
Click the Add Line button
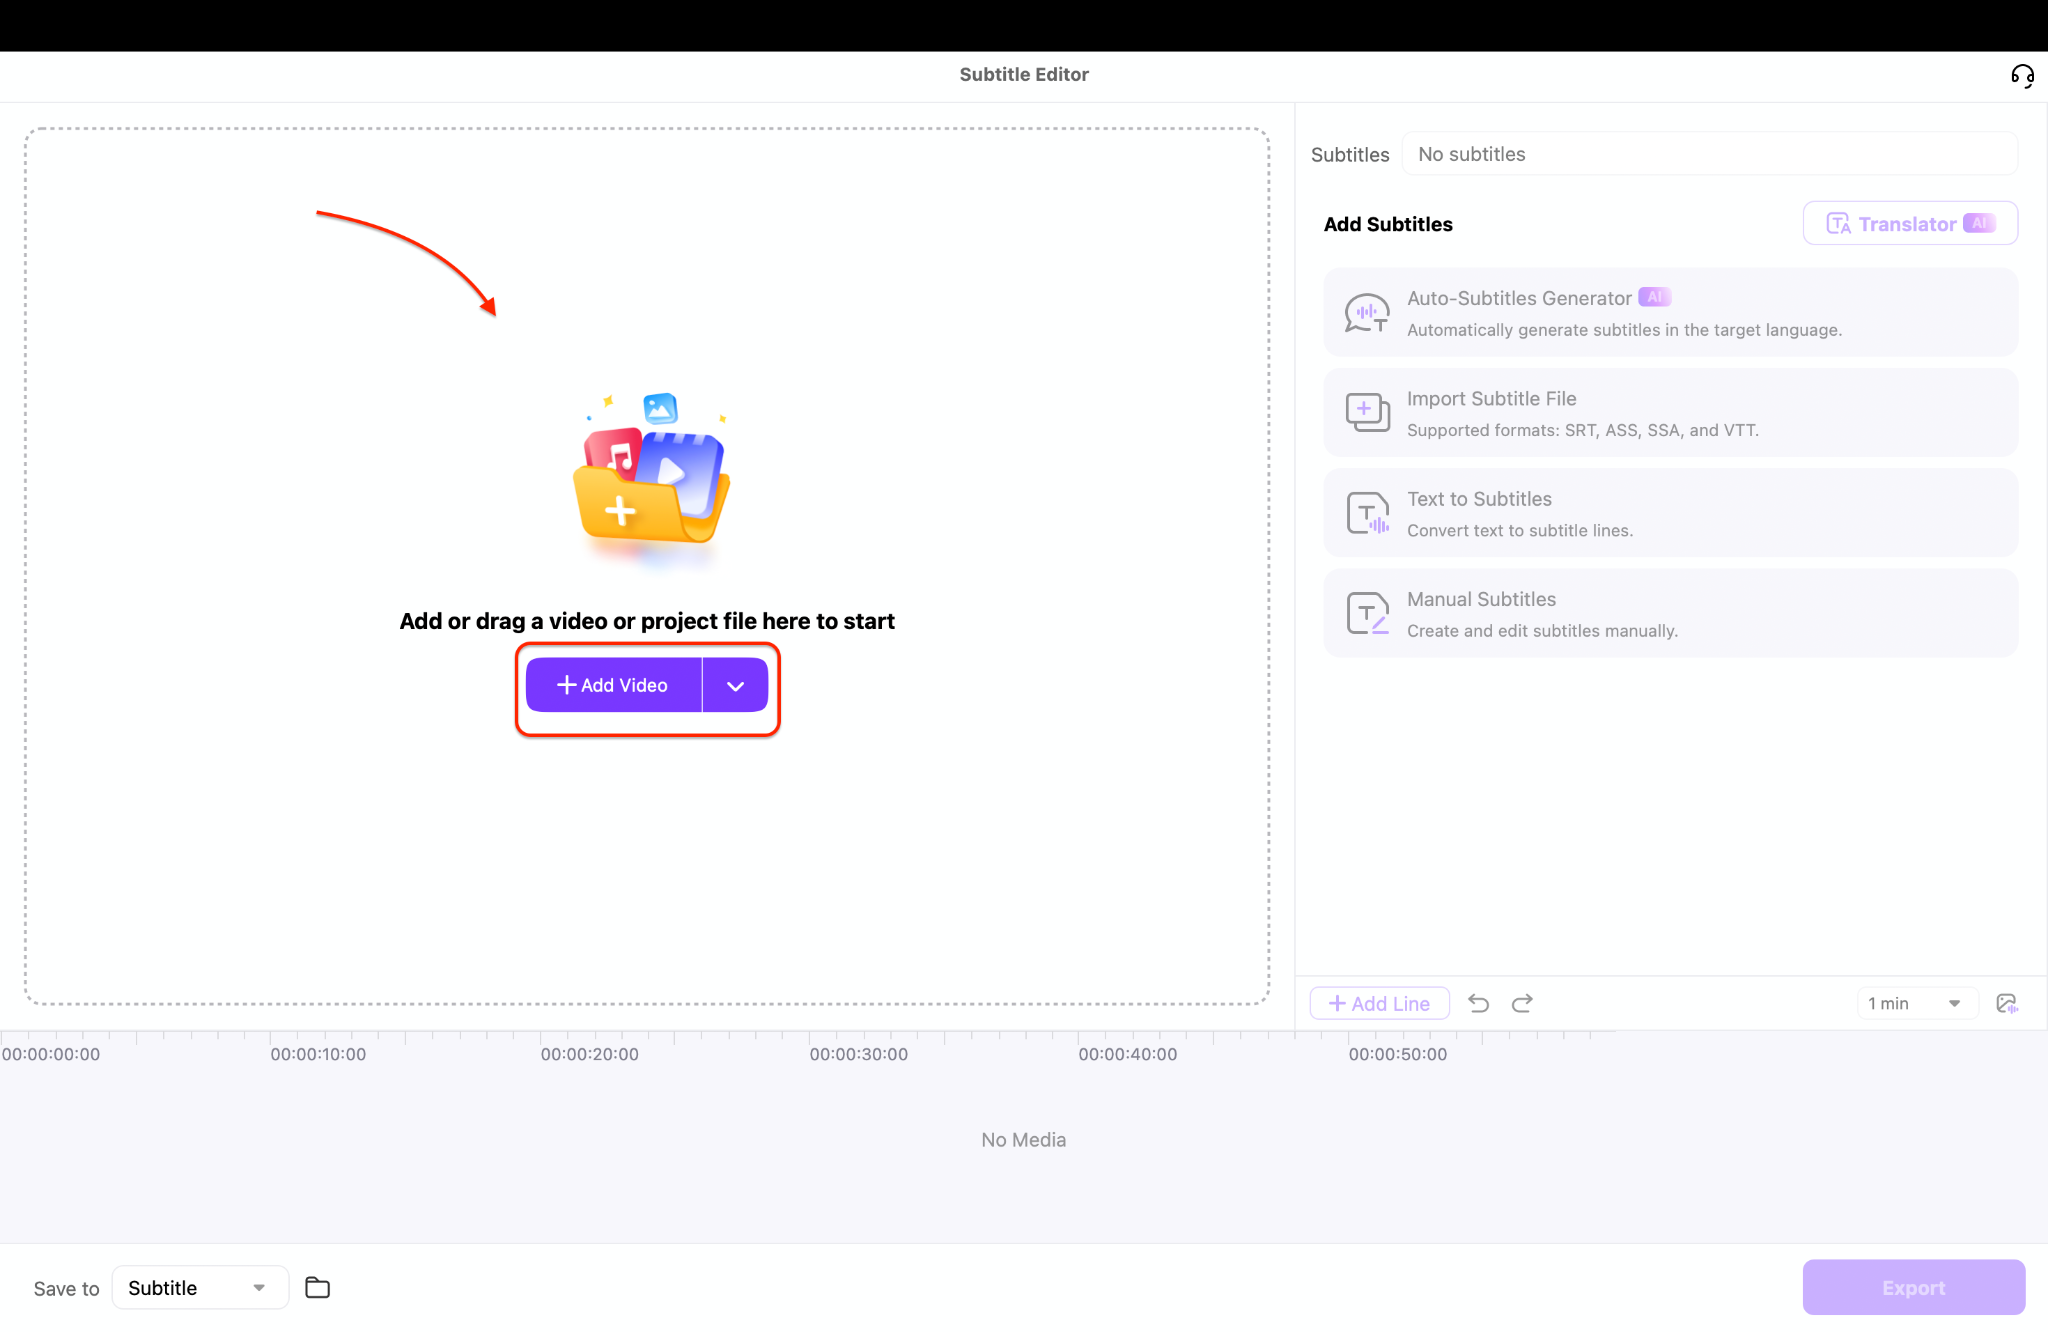(1379, 1003)
